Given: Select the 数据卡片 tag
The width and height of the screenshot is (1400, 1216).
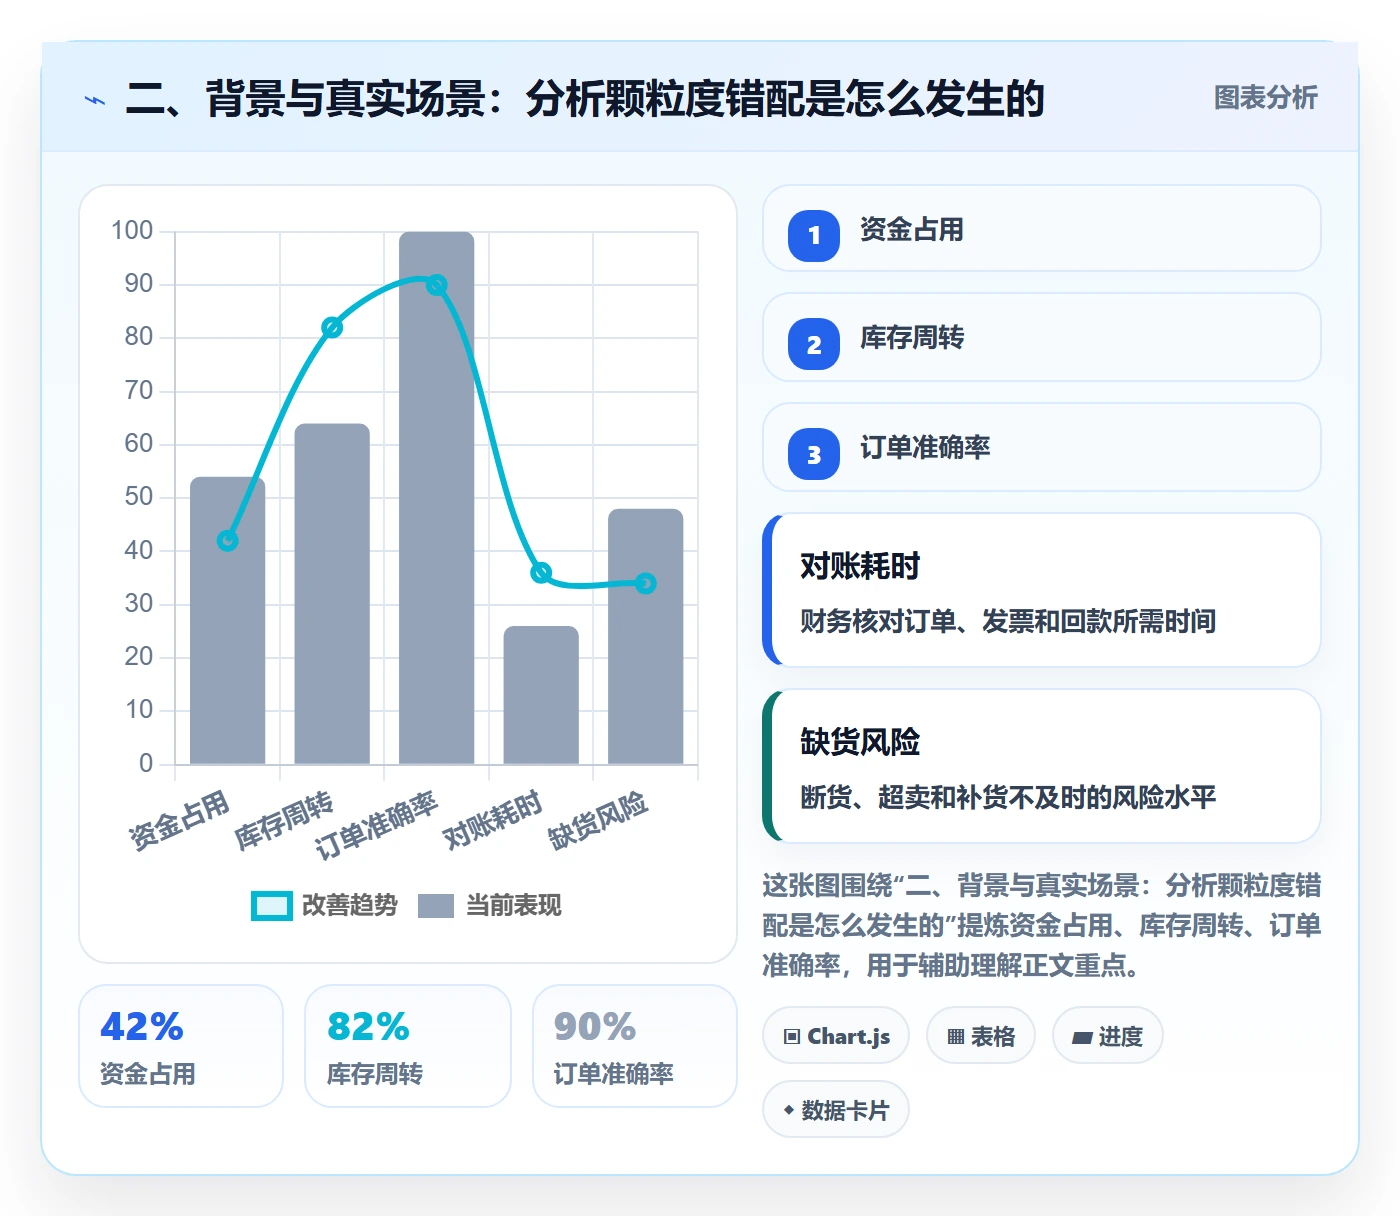Looking at the screenshot, I should tap(836, 1110).
